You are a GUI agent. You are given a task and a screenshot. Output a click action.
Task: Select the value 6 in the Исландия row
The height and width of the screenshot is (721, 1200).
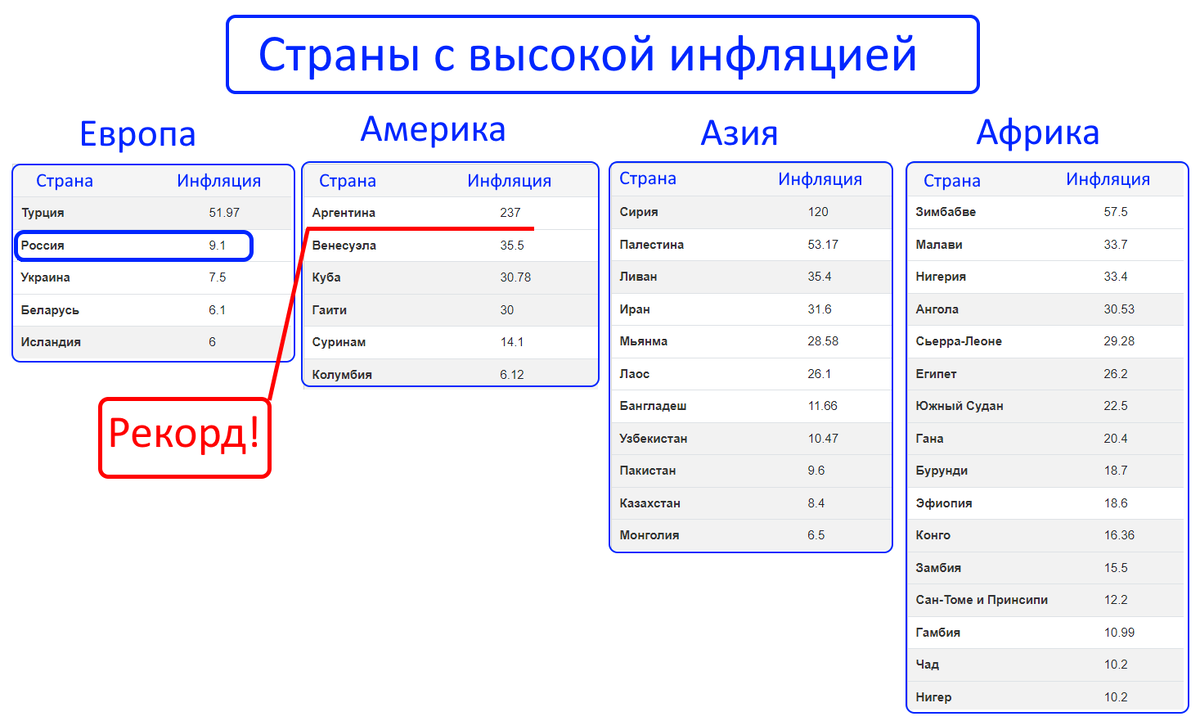pyautogui.click(x=212, y=342)
